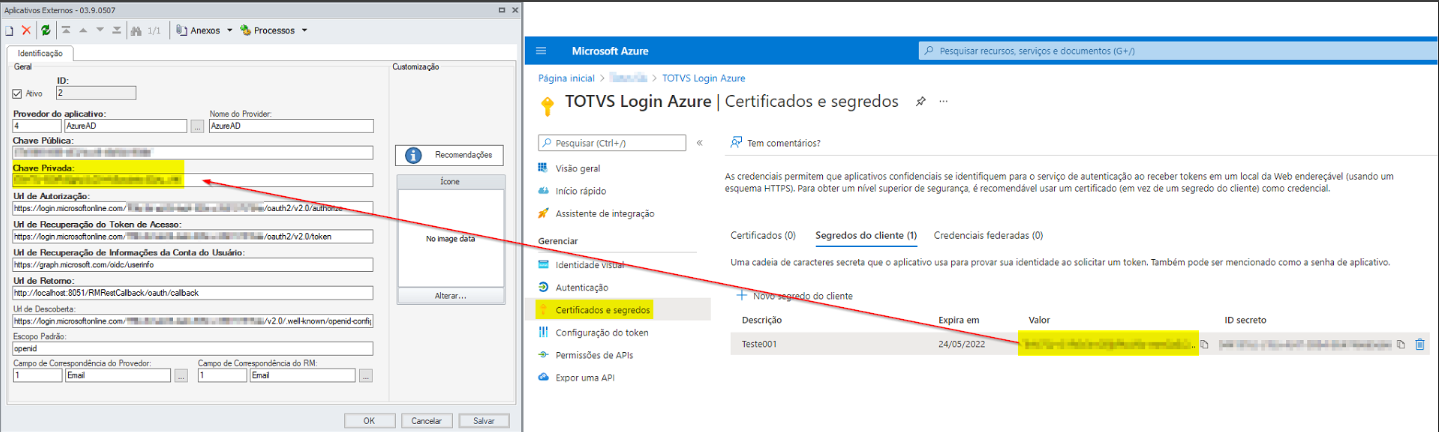Go to first record arrow icon
Viewport: 1439px width, 432px height.
[66, 30]
